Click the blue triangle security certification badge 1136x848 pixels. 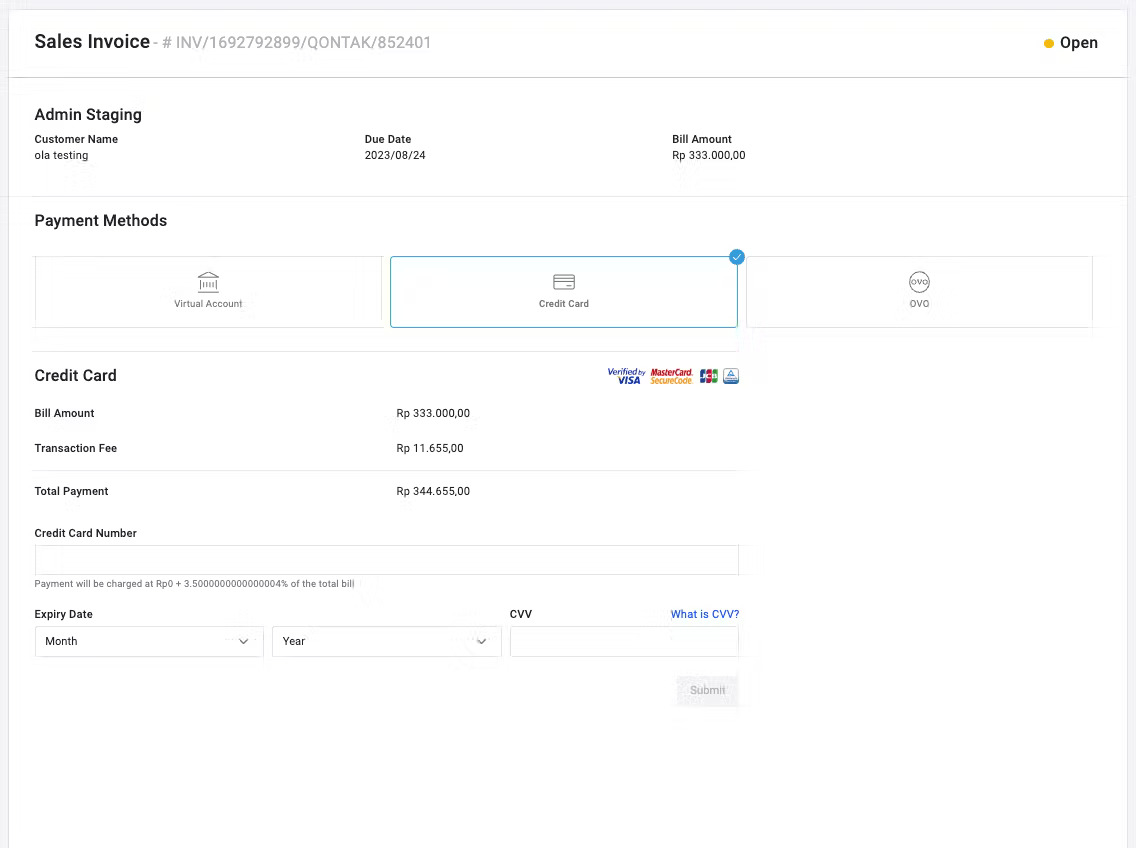tap(731, 376)
